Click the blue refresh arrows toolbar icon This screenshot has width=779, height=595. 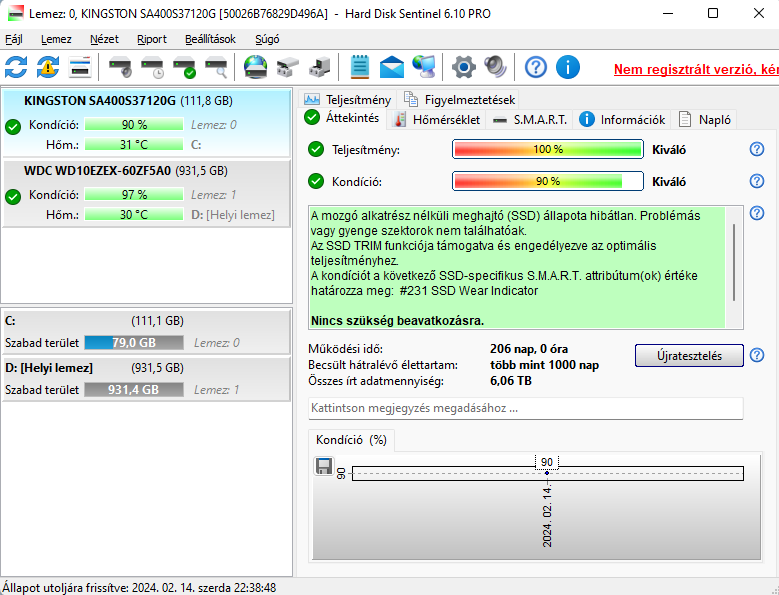[16, 67]
